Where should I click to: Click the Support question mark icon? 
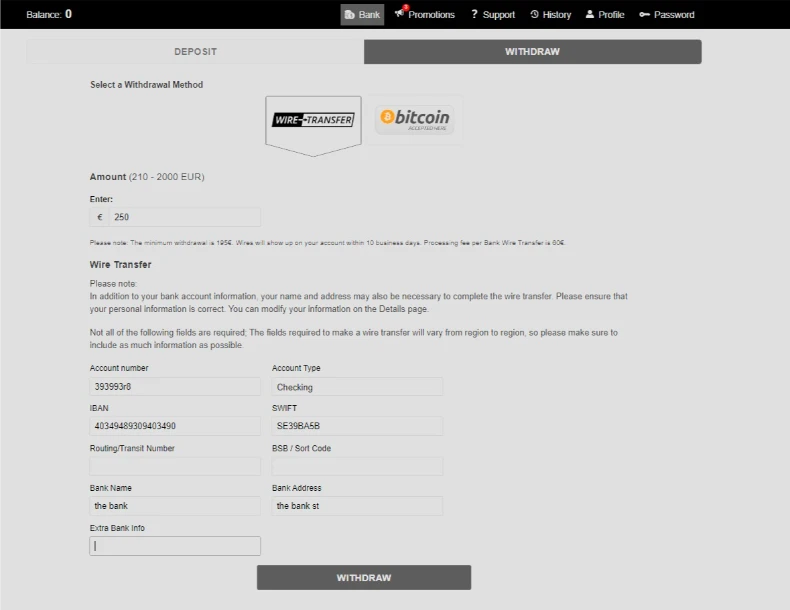coord(474,14)
